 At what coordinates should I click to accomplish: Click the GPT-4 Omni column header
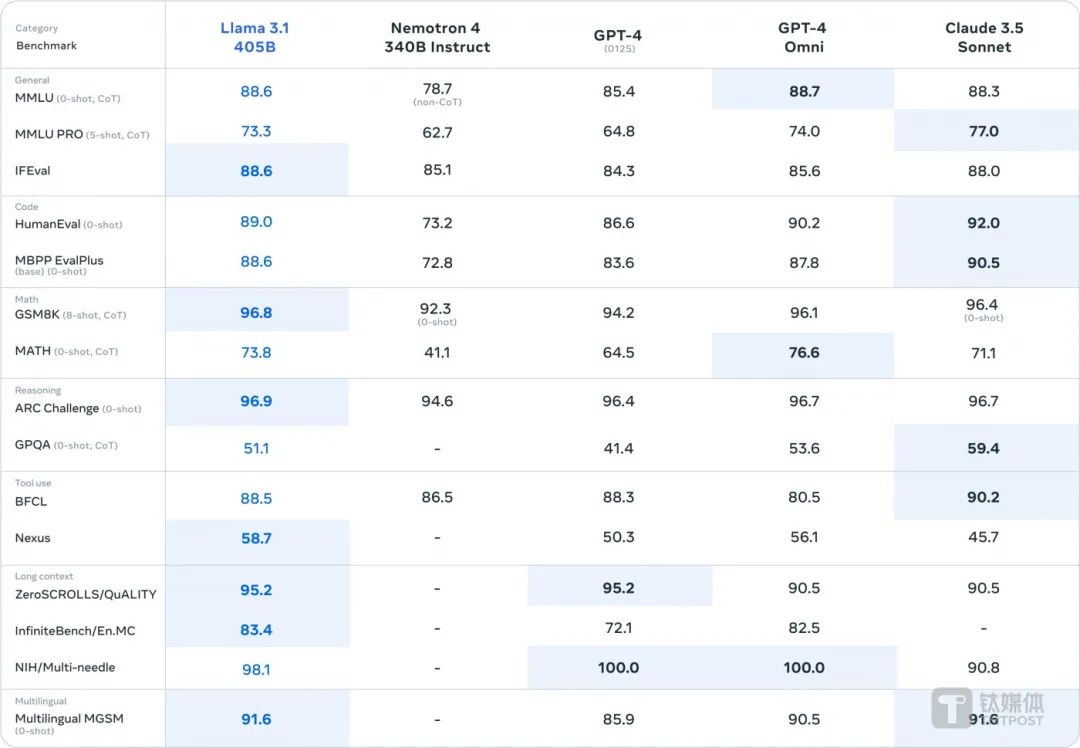[x=803, y=37]
